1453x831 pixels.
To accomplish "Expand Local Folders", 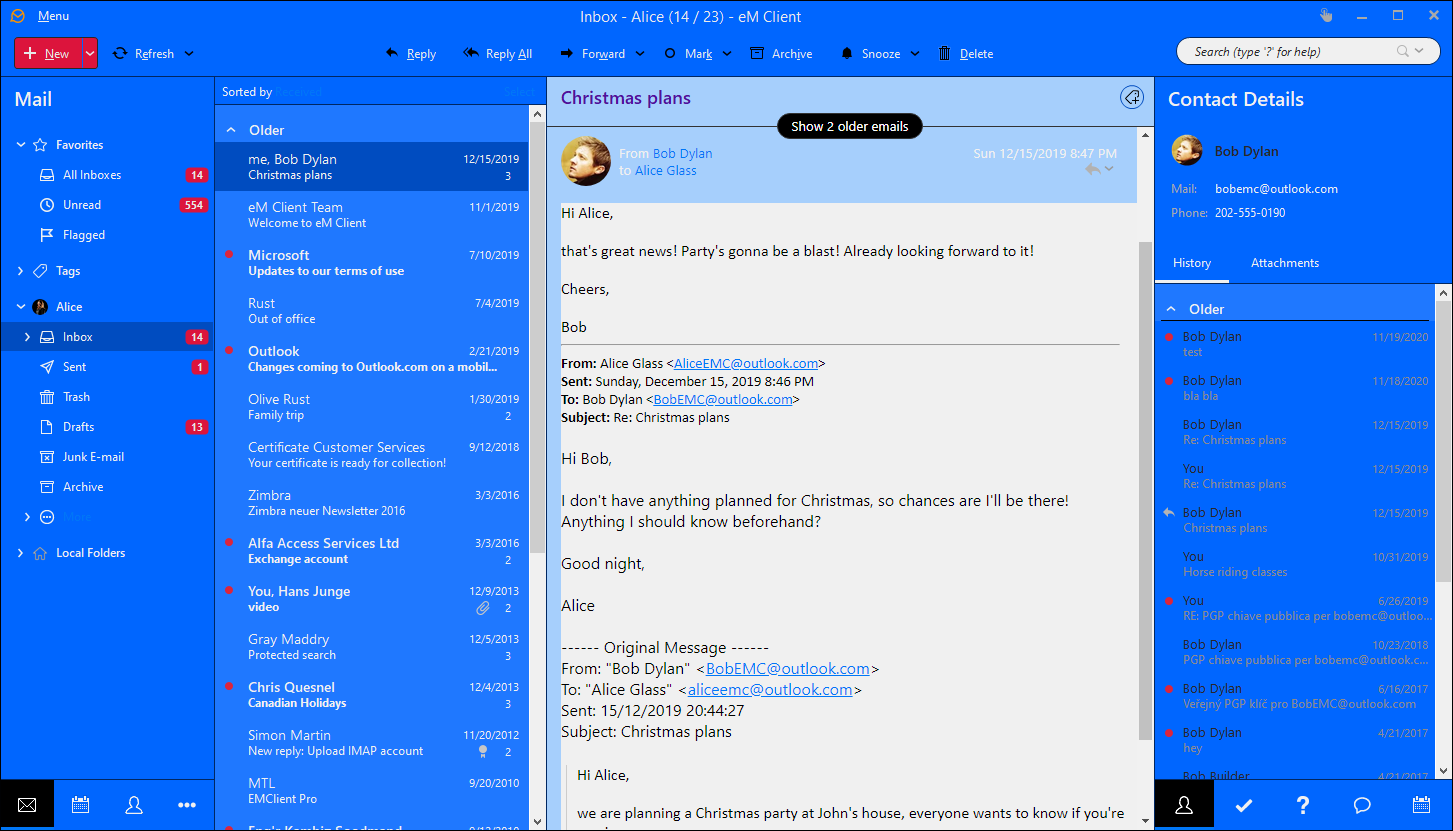I will [21, 553].
